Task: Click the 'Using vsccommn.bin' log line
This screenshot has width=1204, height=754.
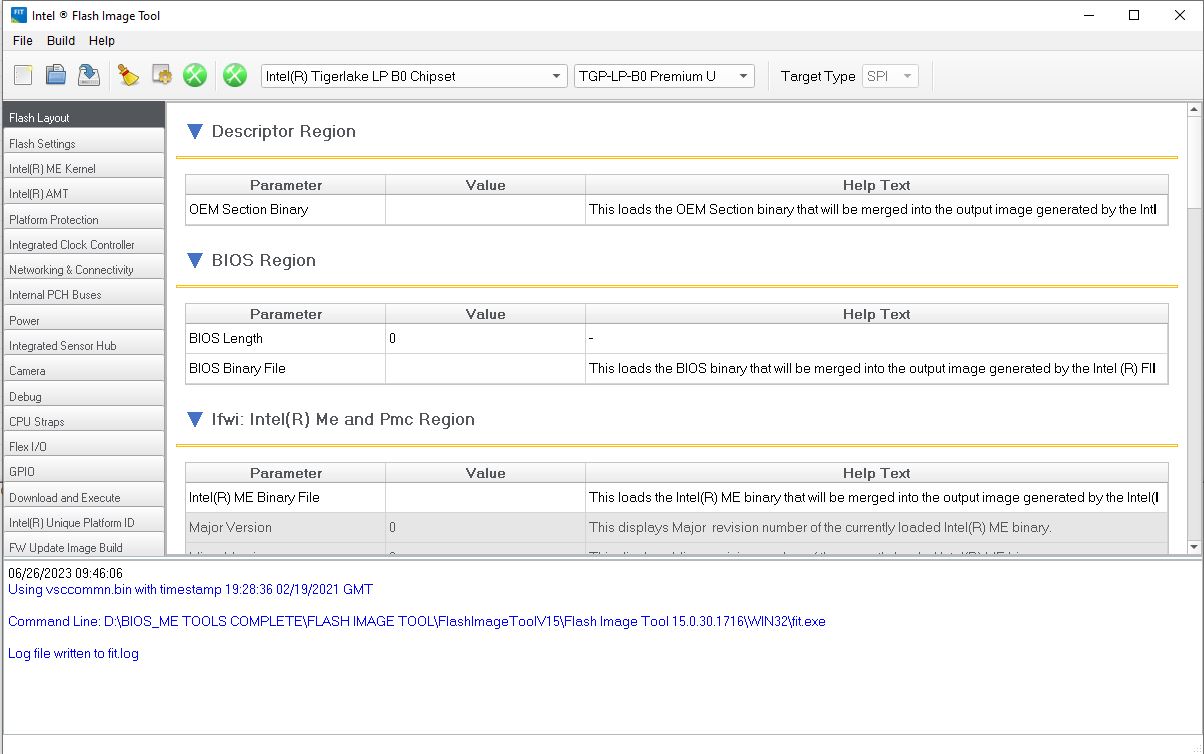Action: coord(190,590)
